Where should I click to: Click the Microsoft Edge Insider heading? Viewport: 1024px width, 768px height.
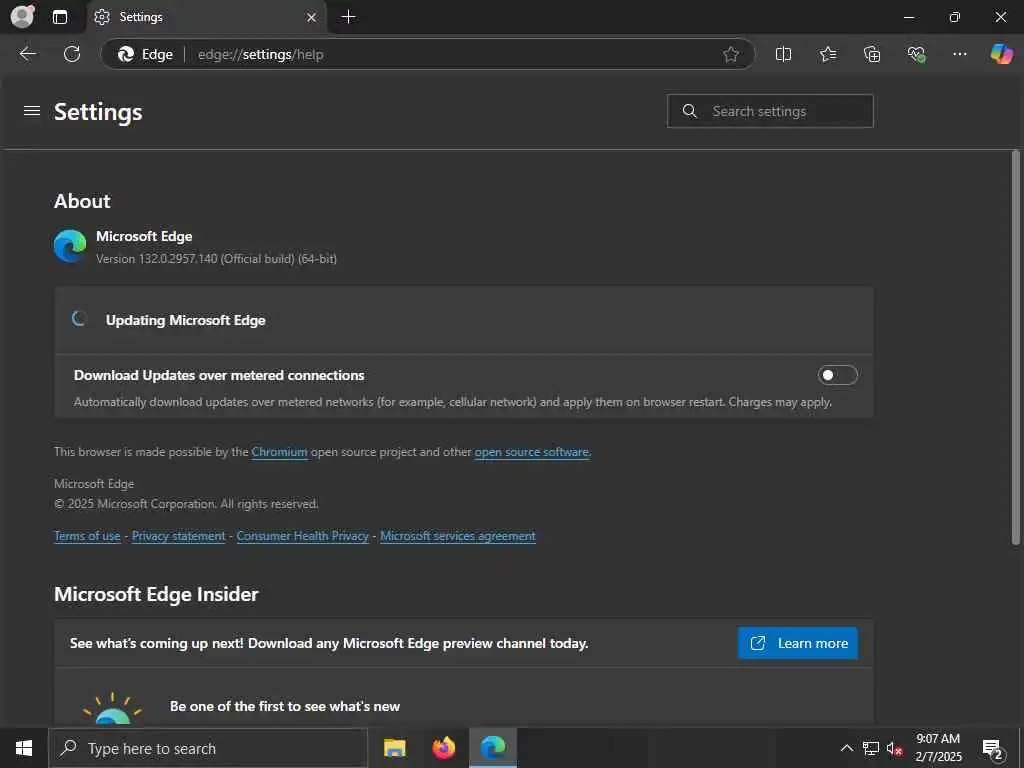point(156,594)
